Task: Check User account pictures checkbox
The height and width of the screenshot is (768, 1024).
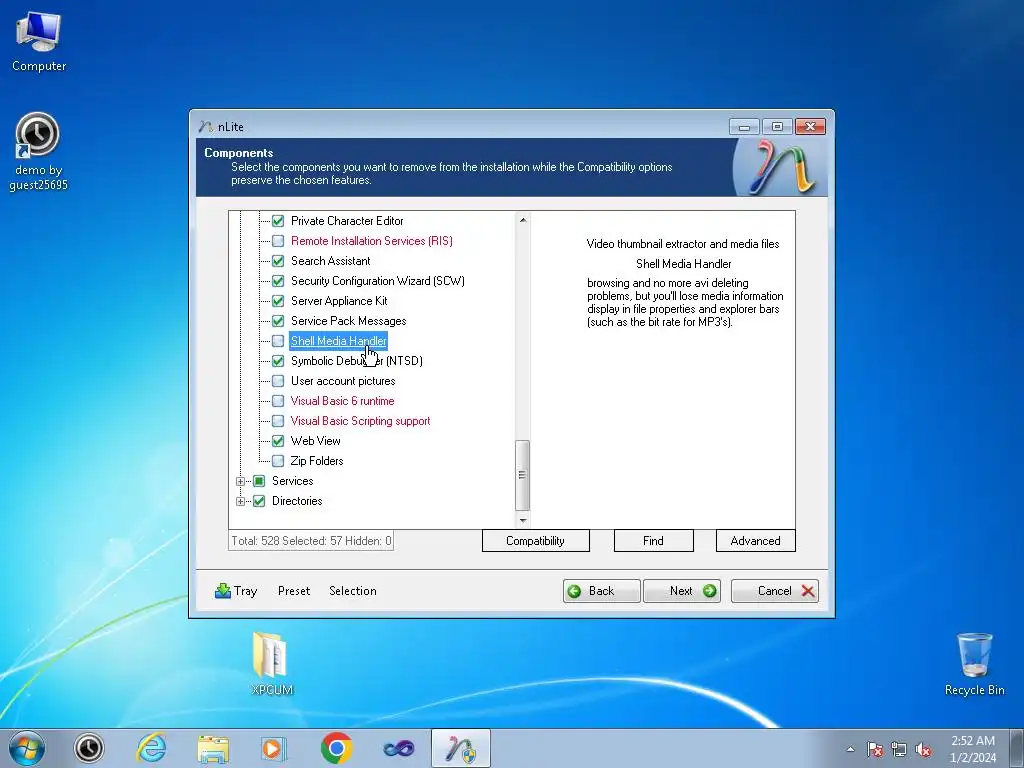Action: 278,381
